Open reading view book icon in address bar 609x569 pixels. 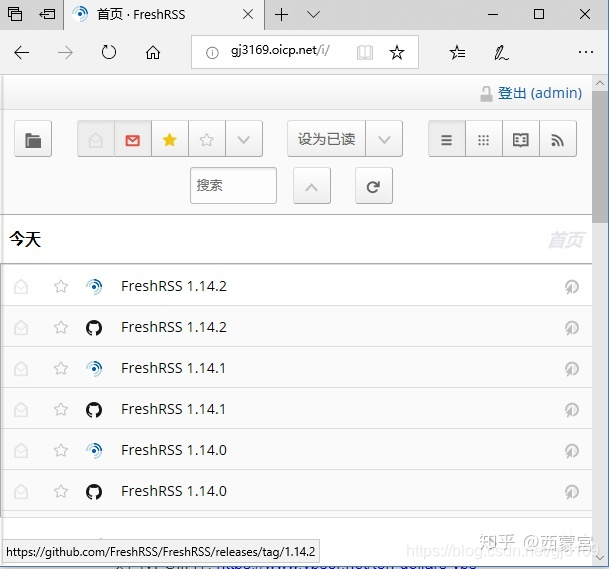click(x=365, y=52)
